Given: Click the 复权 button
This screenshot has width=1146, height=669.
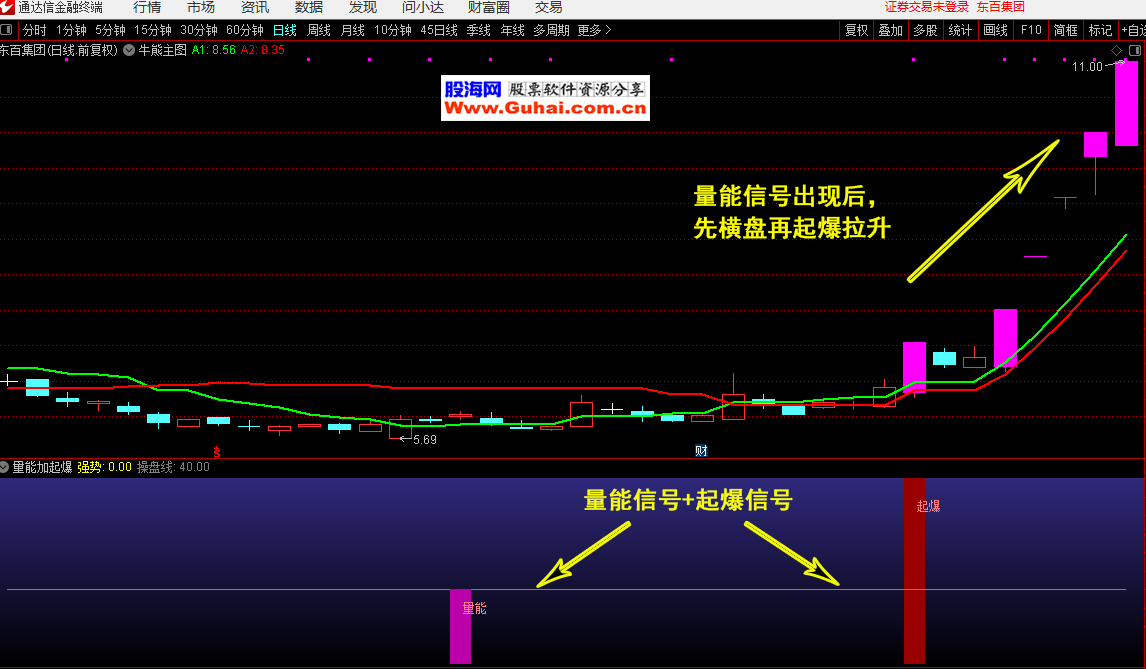Looking at the screenshot, I should point(856,30).
